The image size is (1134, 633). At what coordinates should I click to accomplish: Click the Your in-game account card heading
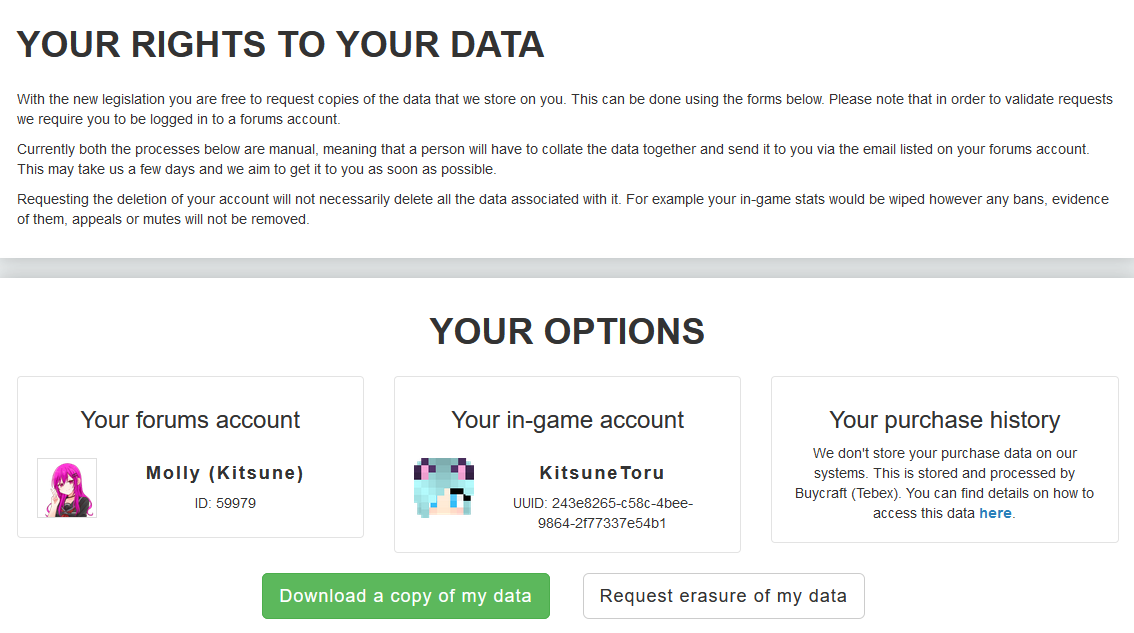tap(568, 420)
